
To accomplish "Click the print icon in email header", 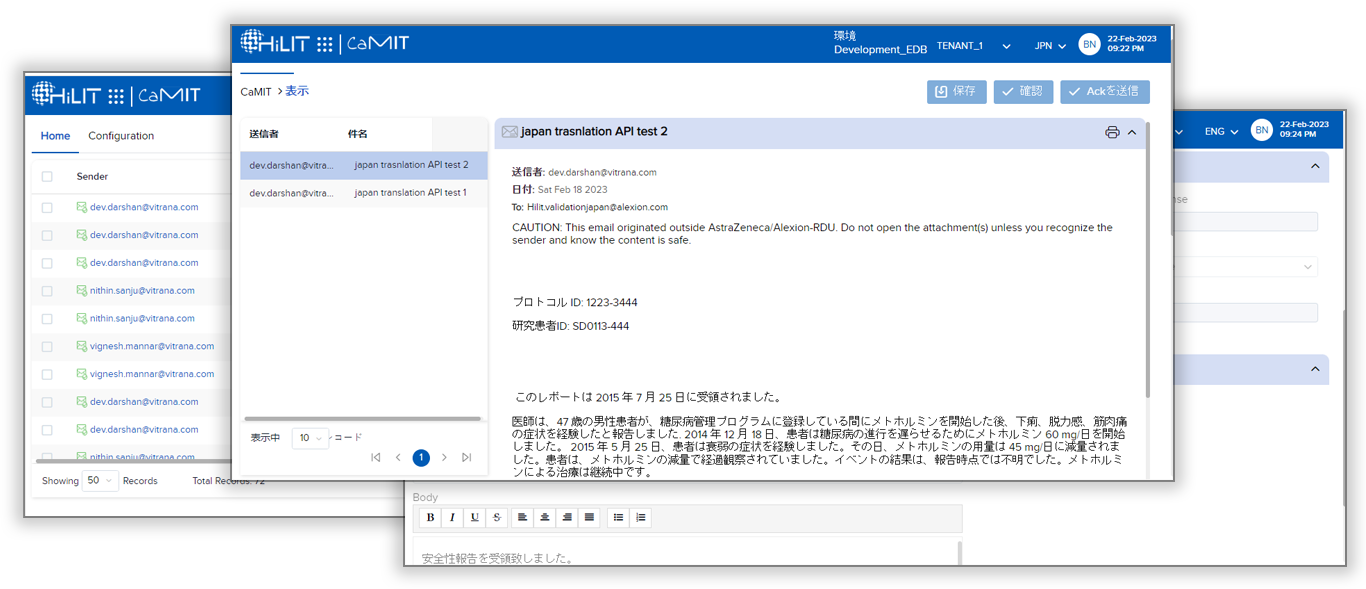I will 1112,132.
